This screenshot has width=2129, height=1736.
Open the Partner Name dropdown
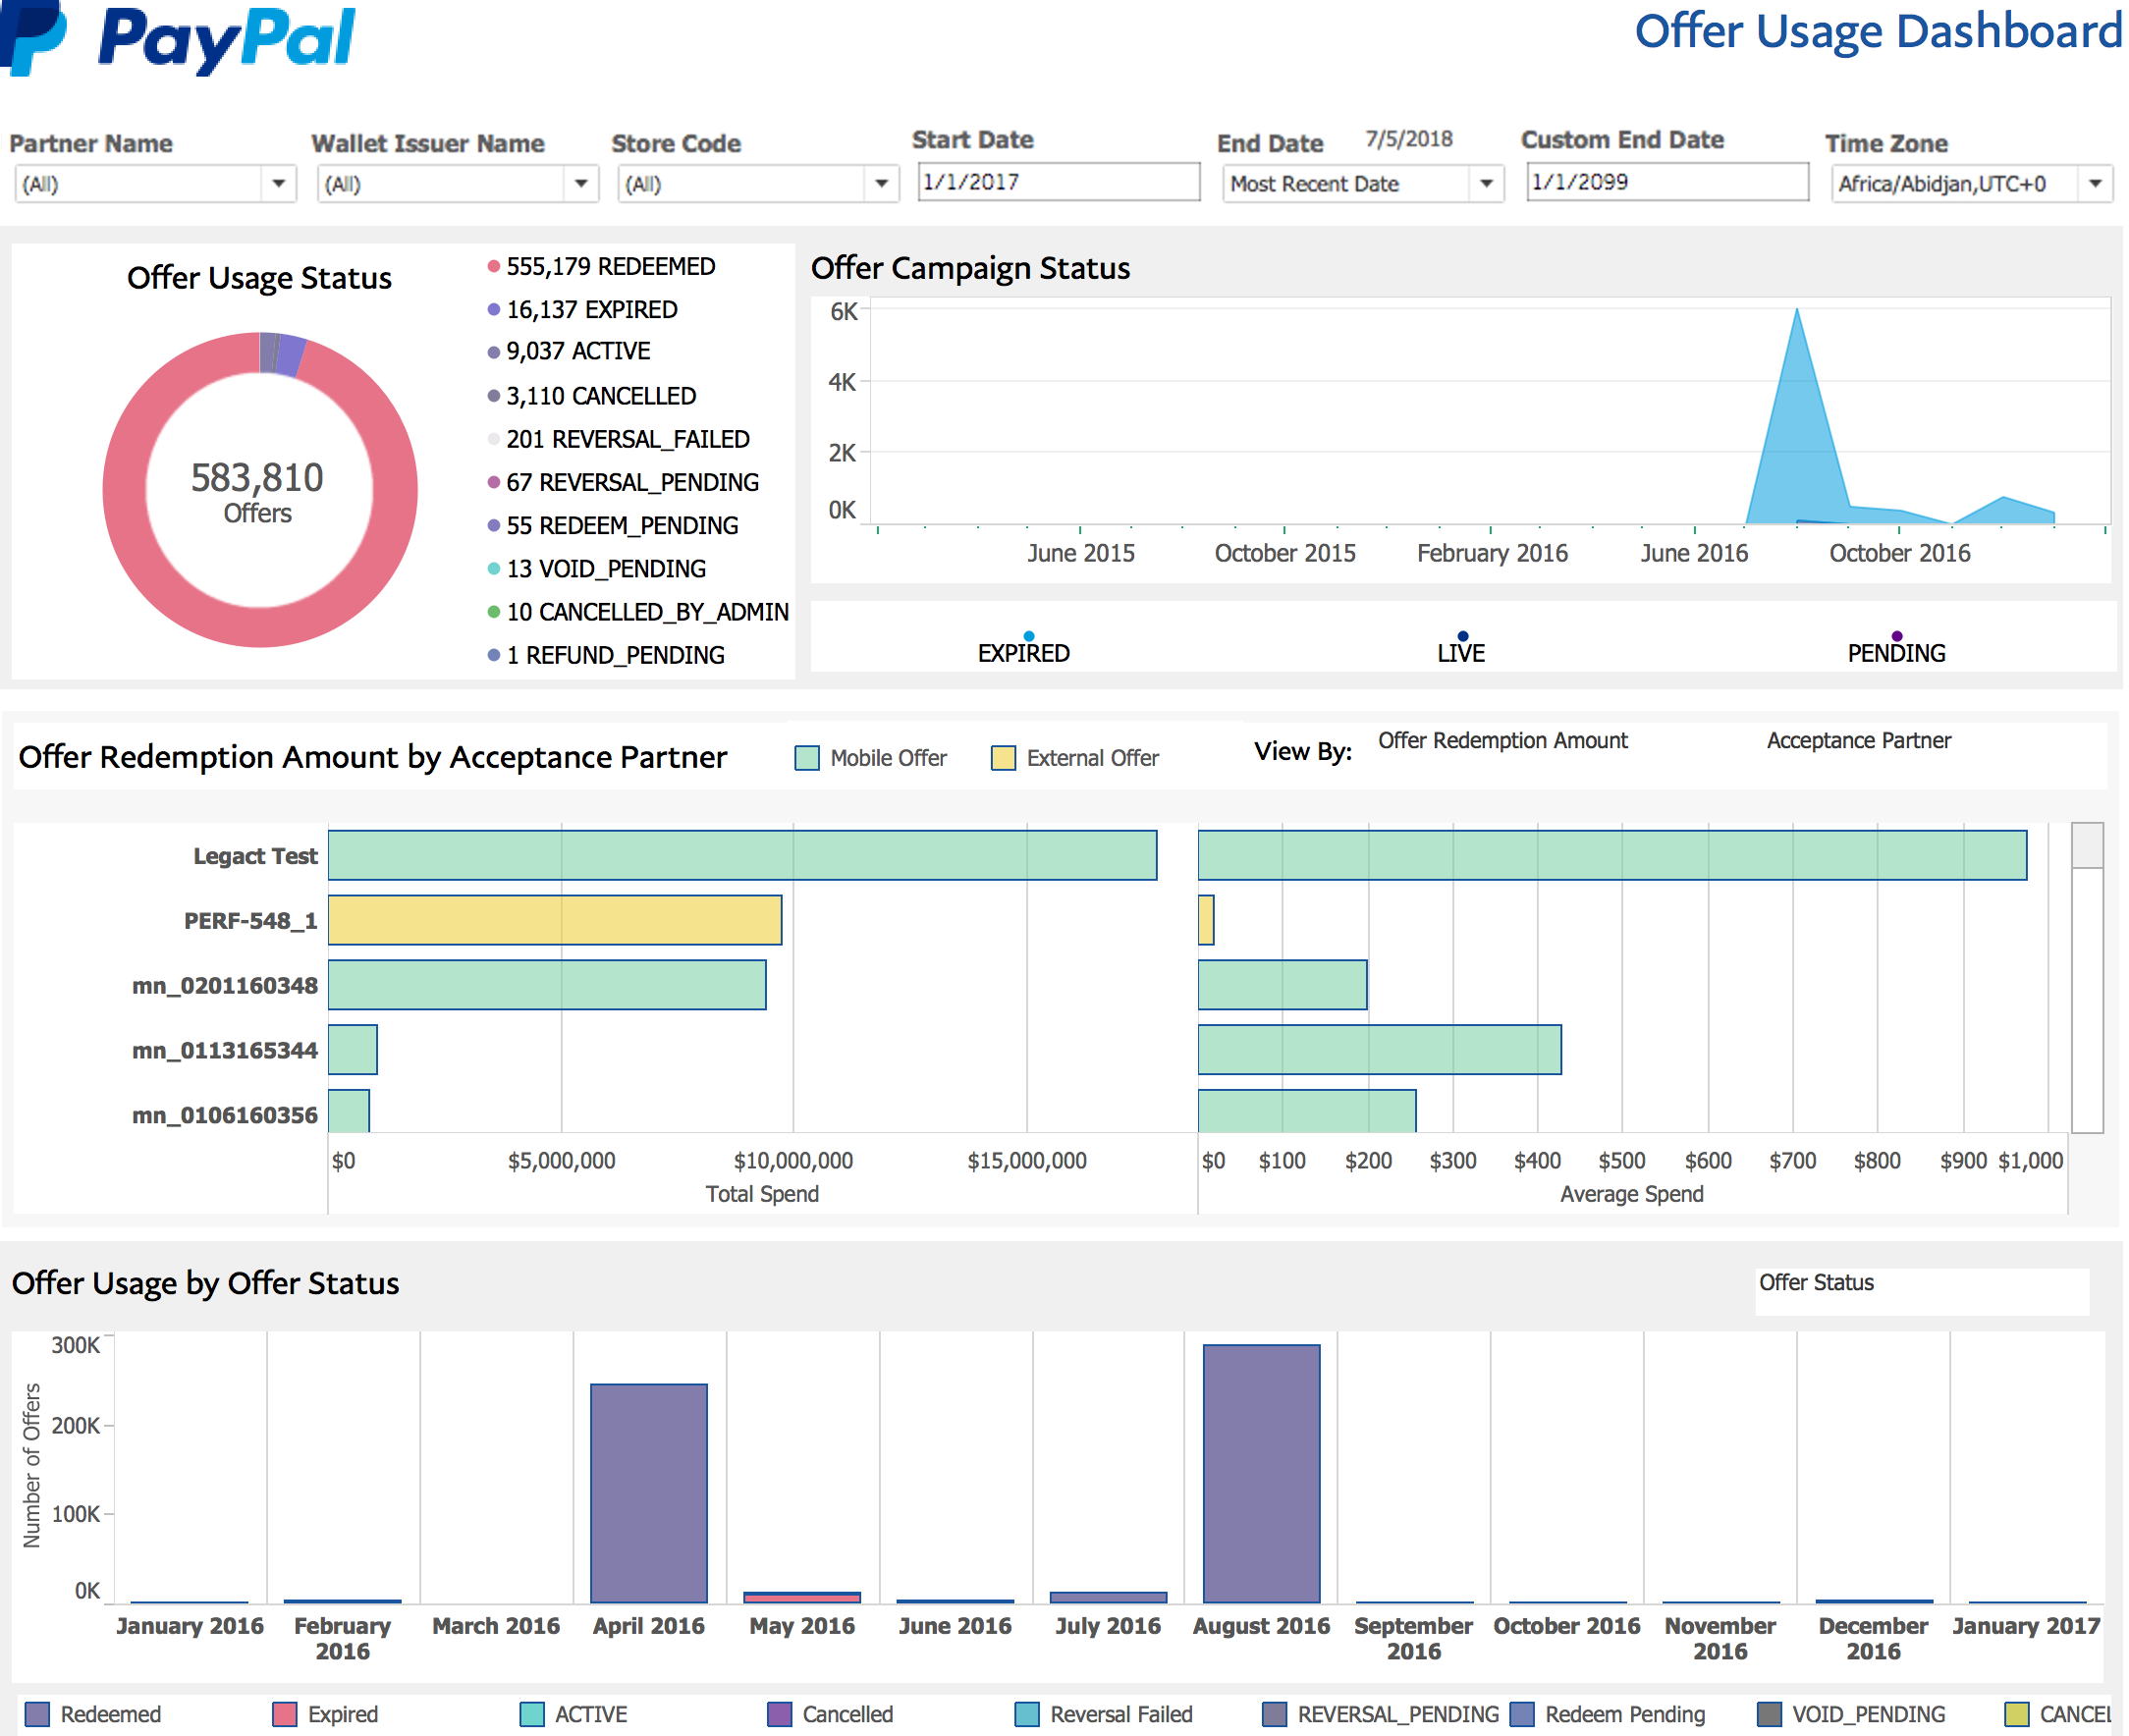pos(278,184)
